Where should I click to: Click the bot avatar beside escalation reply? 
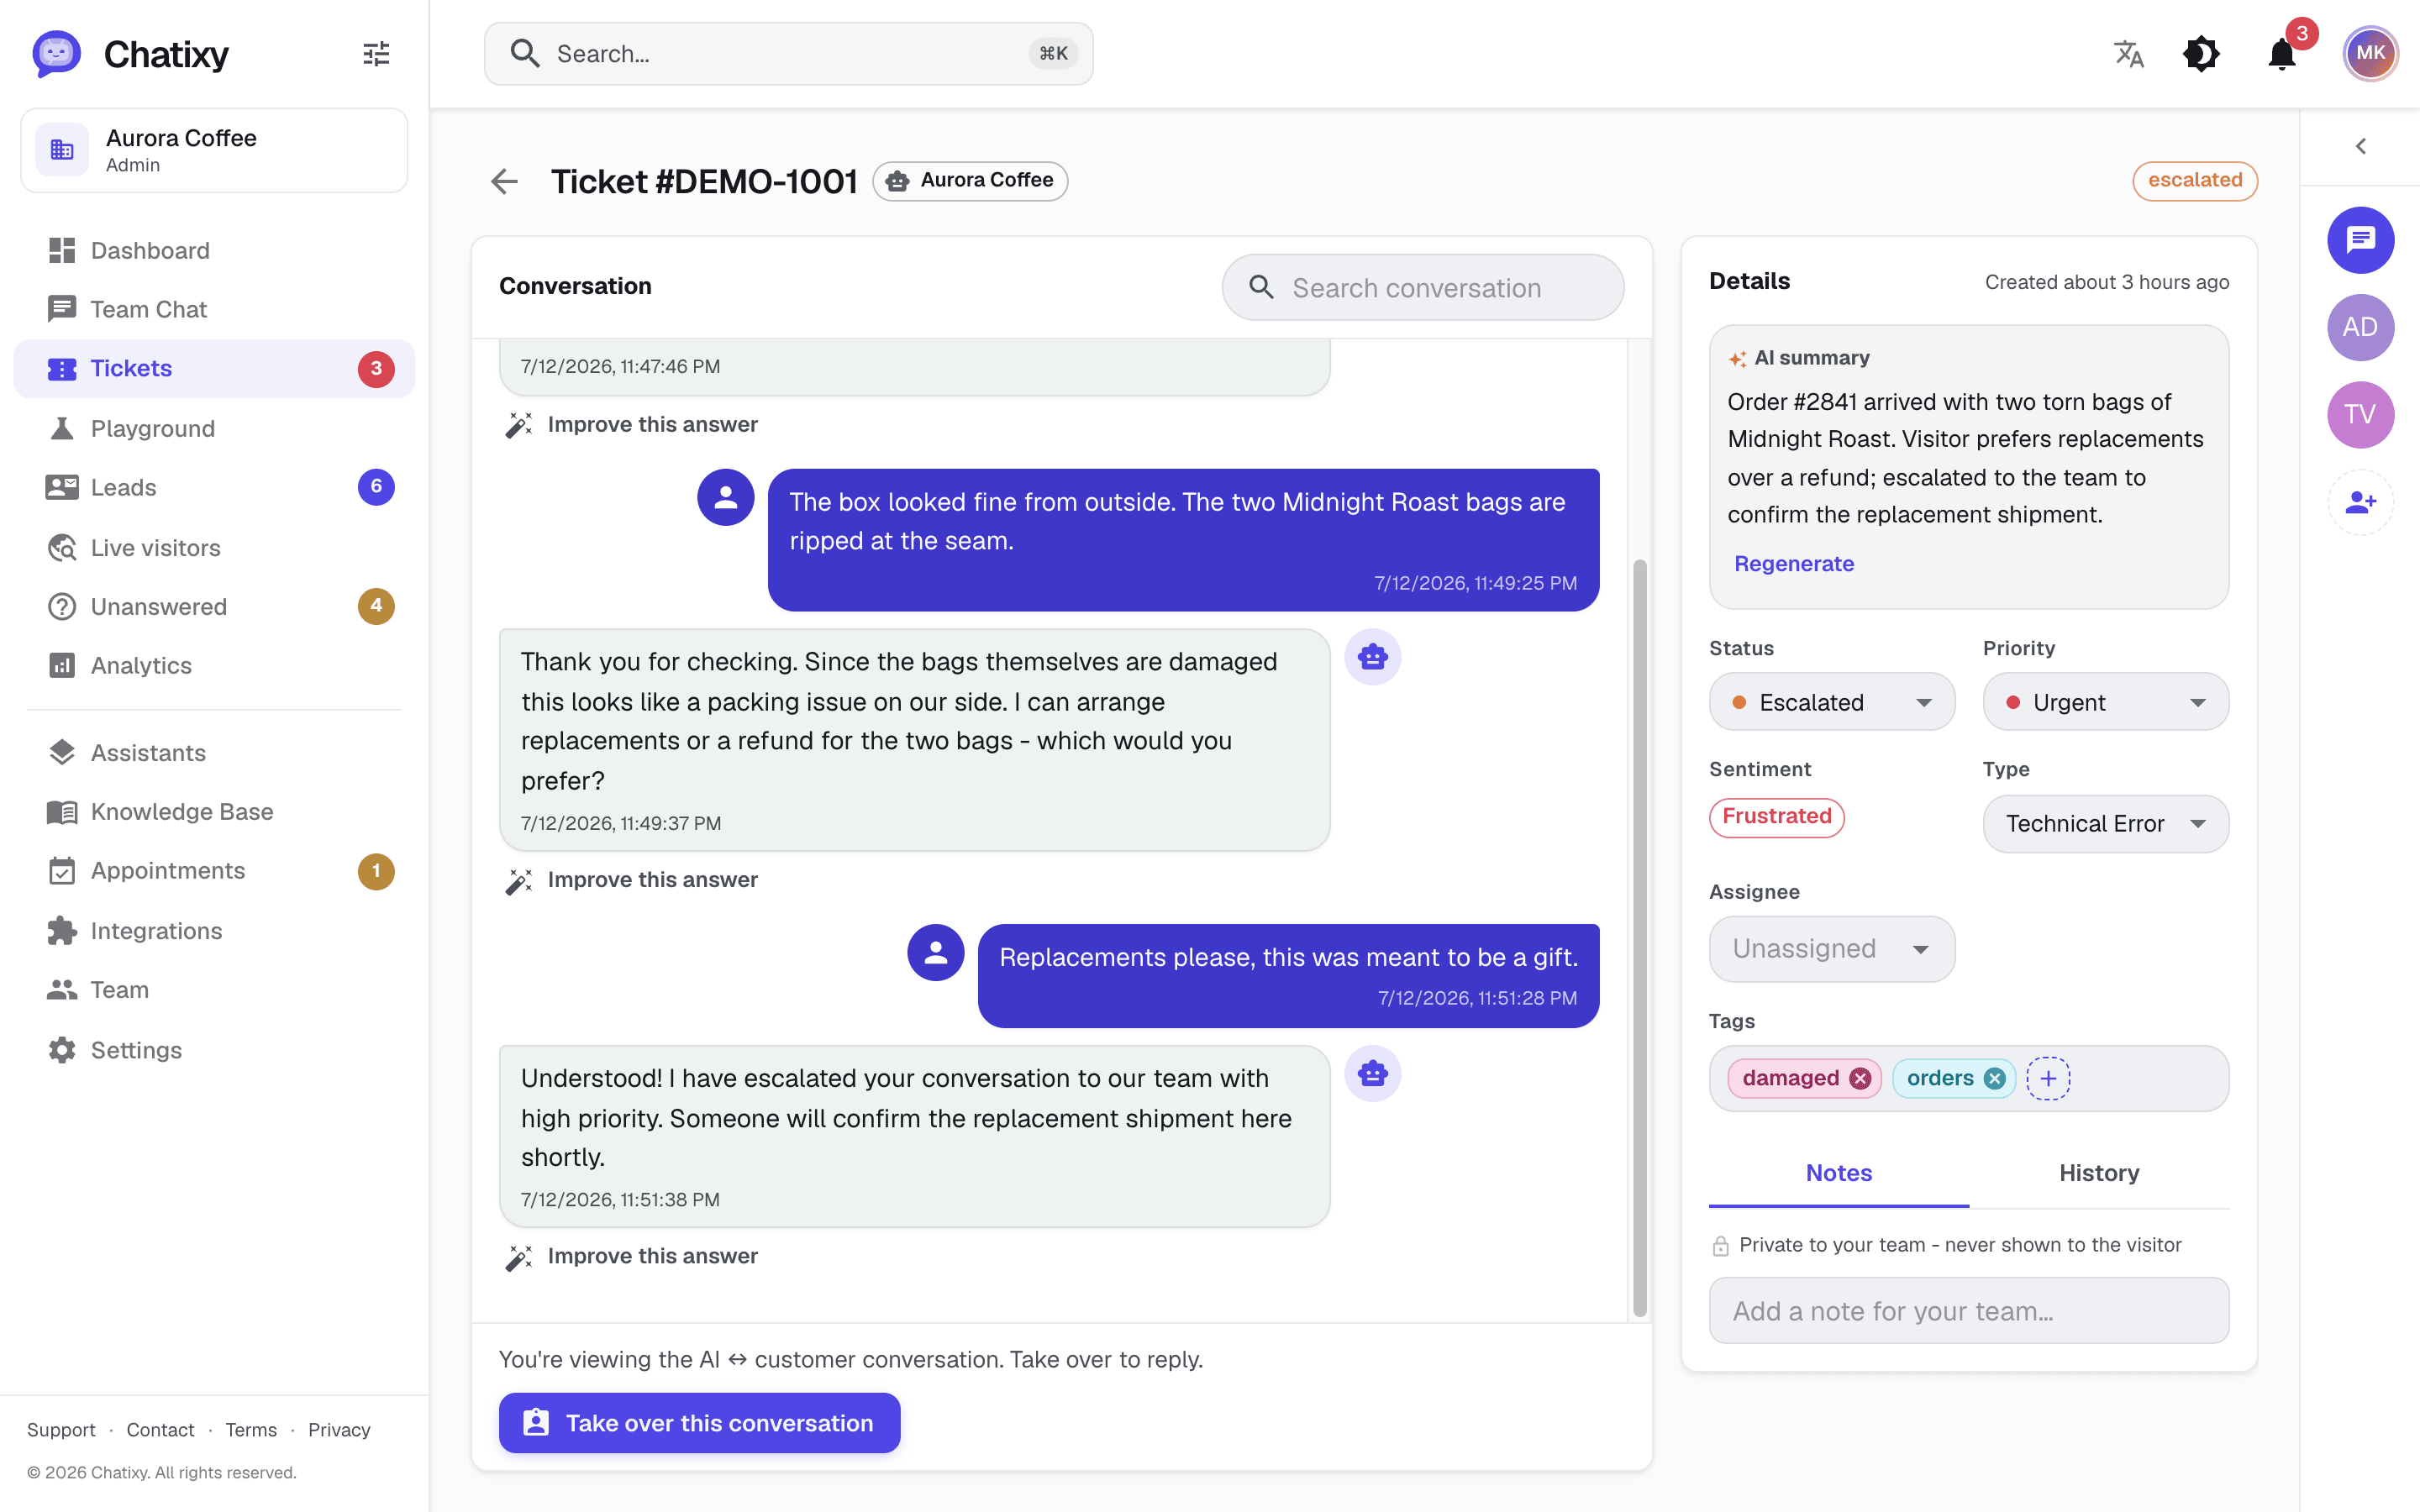(x=1372, y=1074)
